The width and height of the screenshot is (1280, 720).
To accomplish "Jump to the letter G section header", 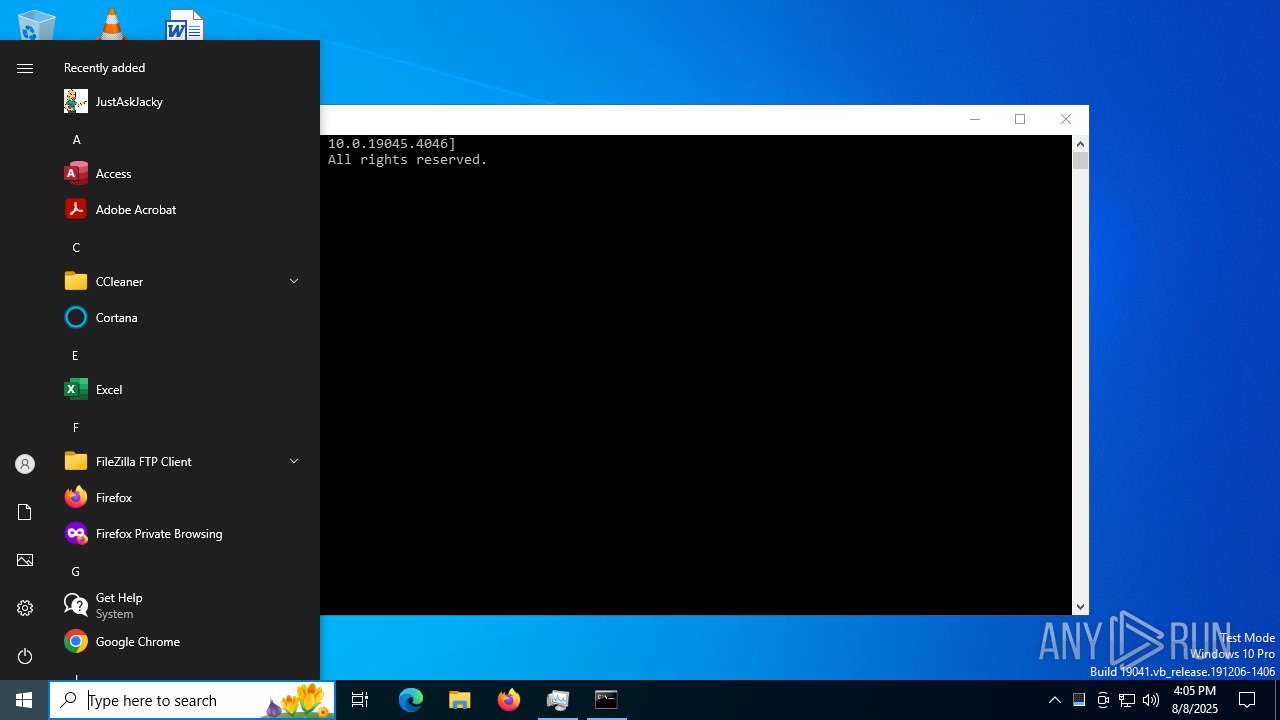I will pyautogui.click(x=75, y=571).
